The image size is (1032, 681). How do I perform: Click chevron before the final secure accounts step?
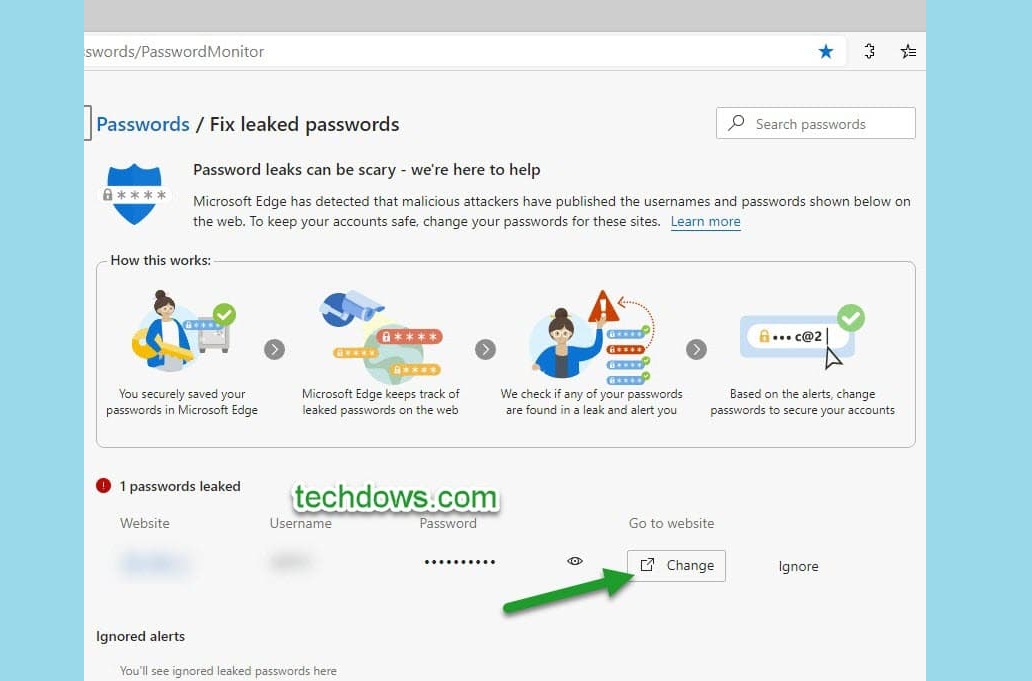point(697,350)
